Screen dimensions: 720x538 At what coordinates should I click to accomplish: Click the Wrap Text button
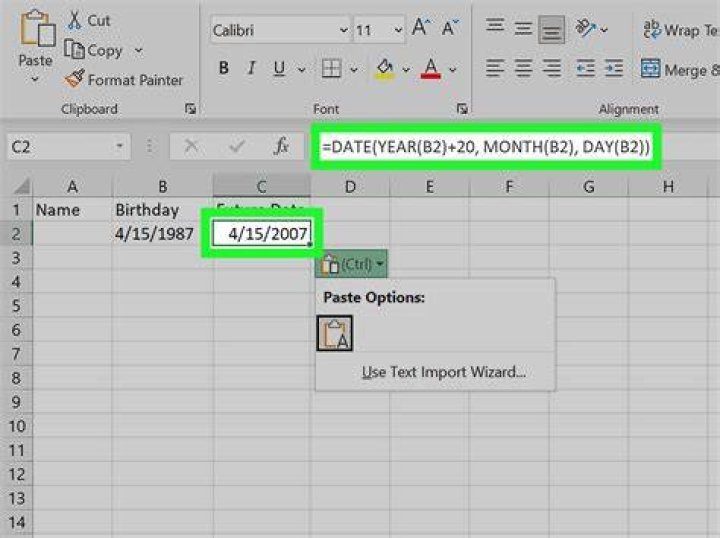(x=681, y=30)
